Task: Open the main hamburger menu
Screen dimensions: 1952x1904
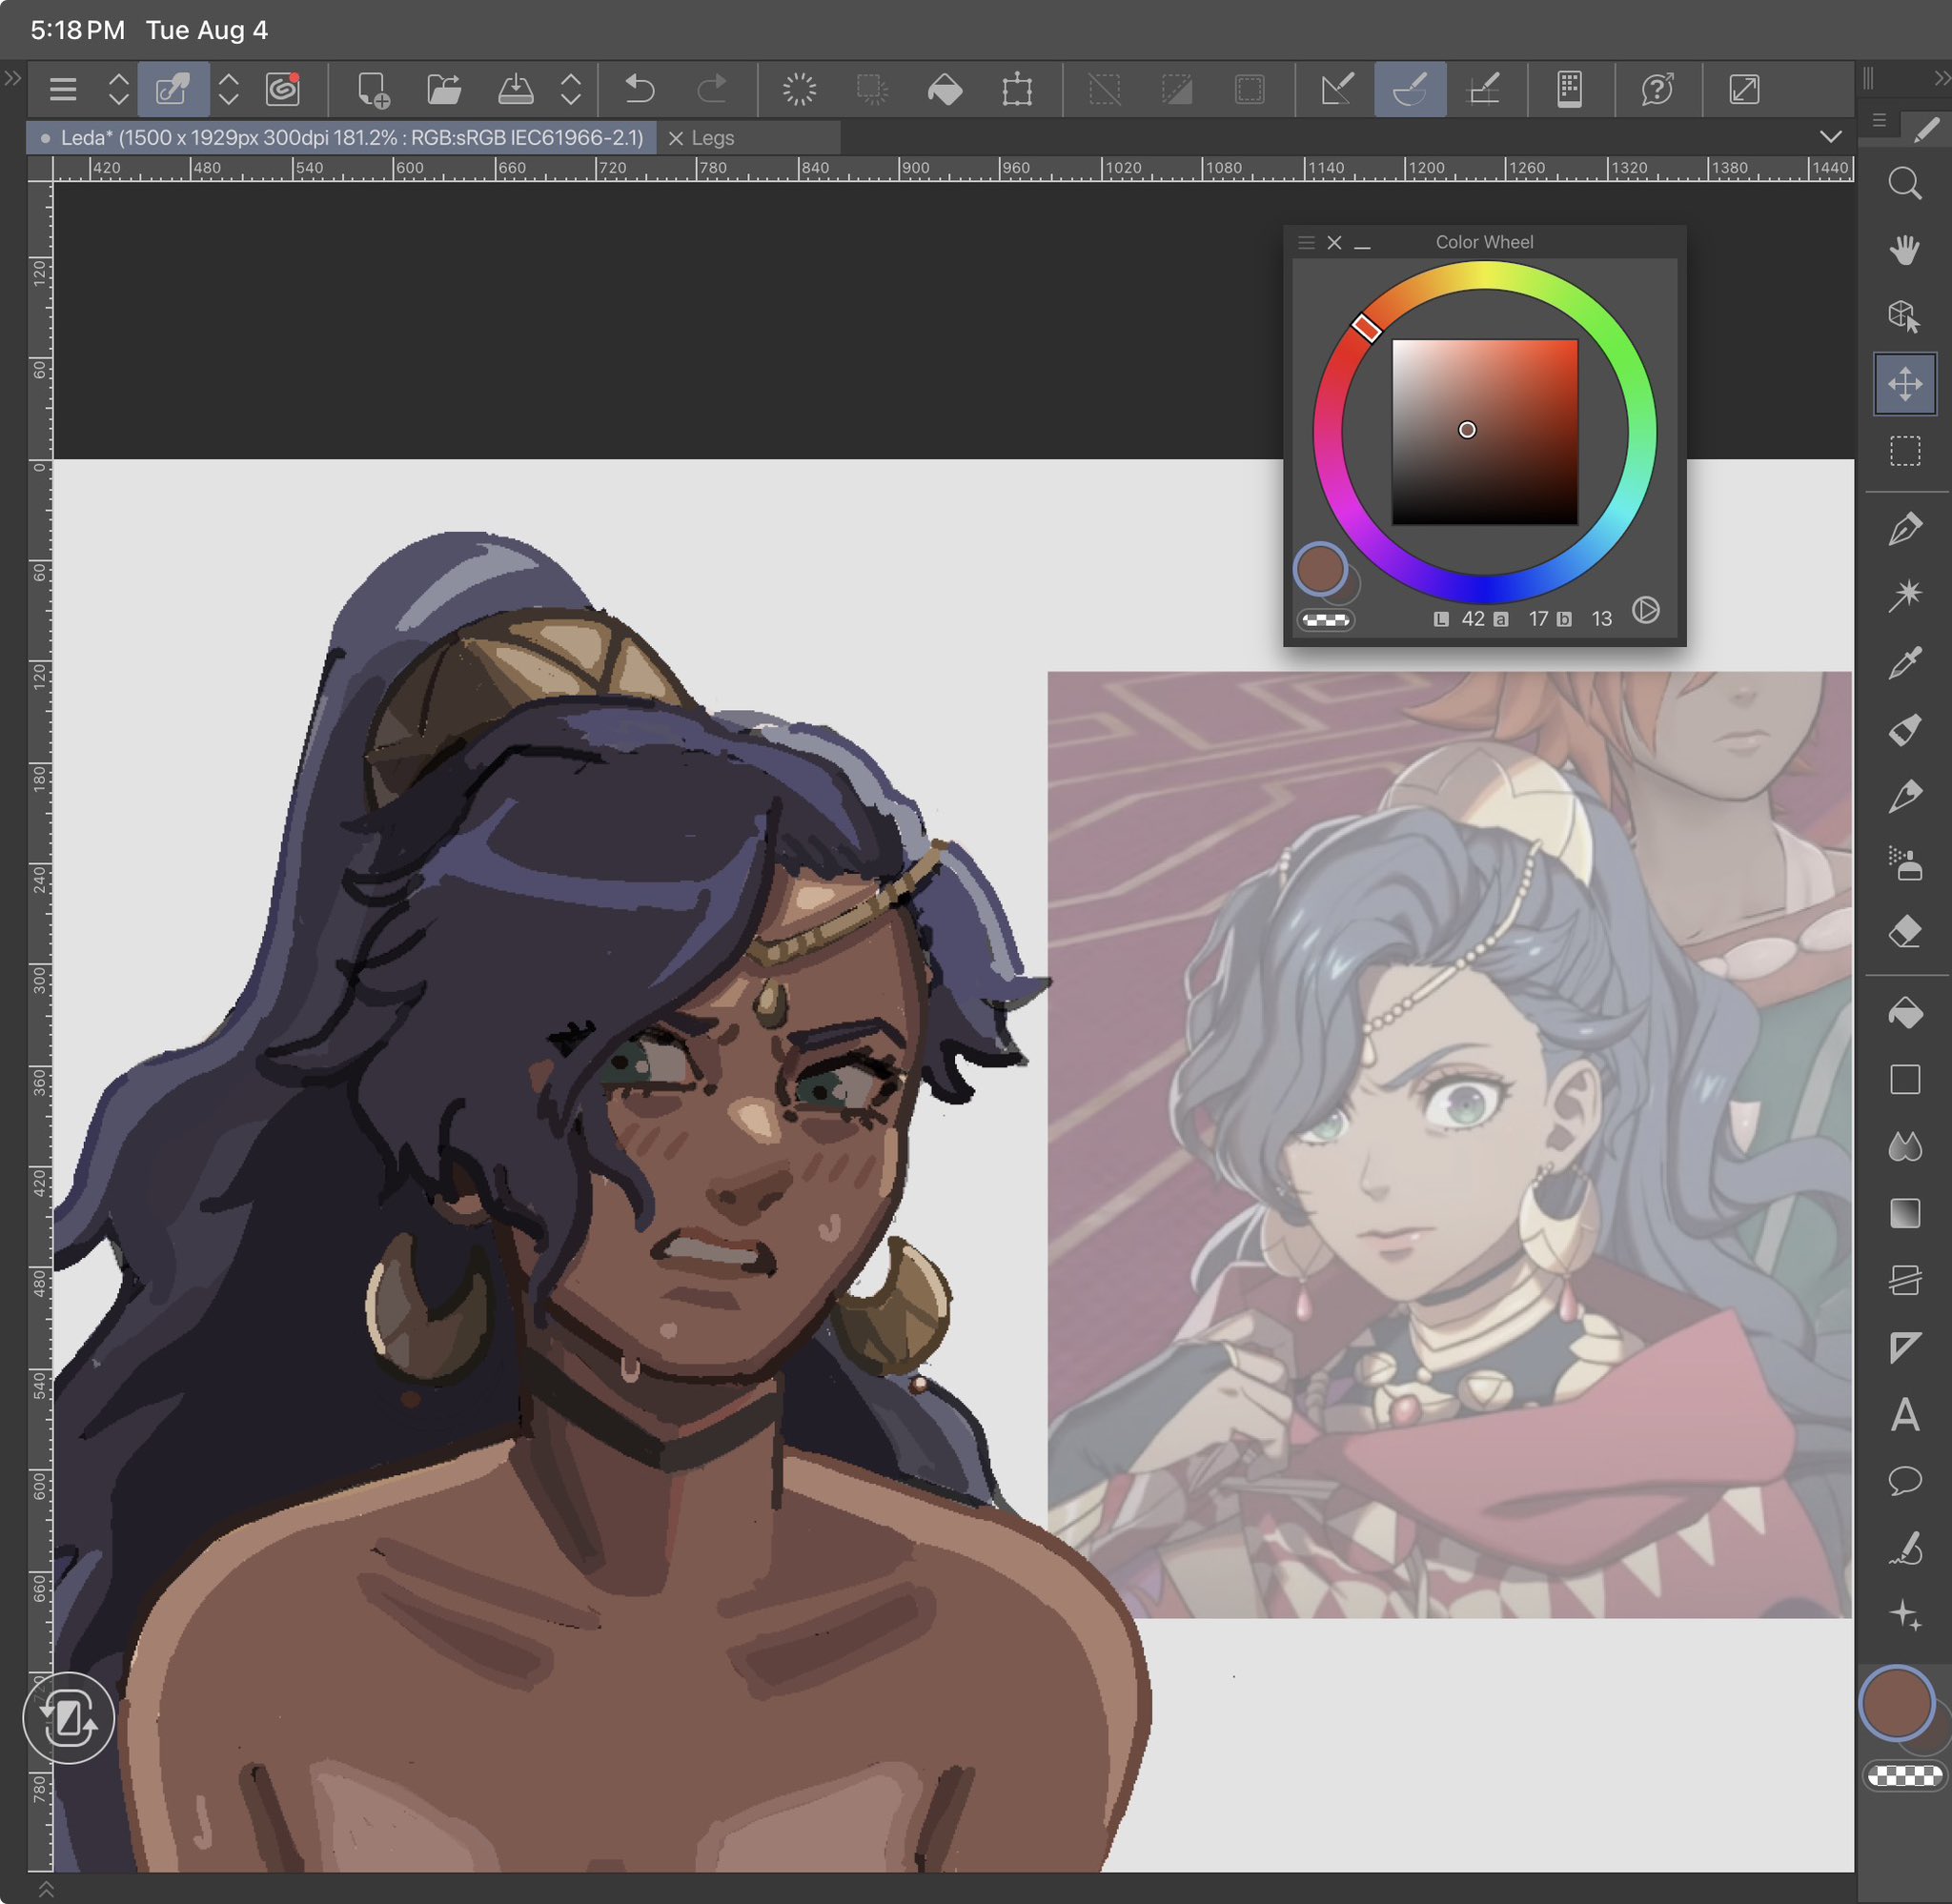Action: [63, 90]
